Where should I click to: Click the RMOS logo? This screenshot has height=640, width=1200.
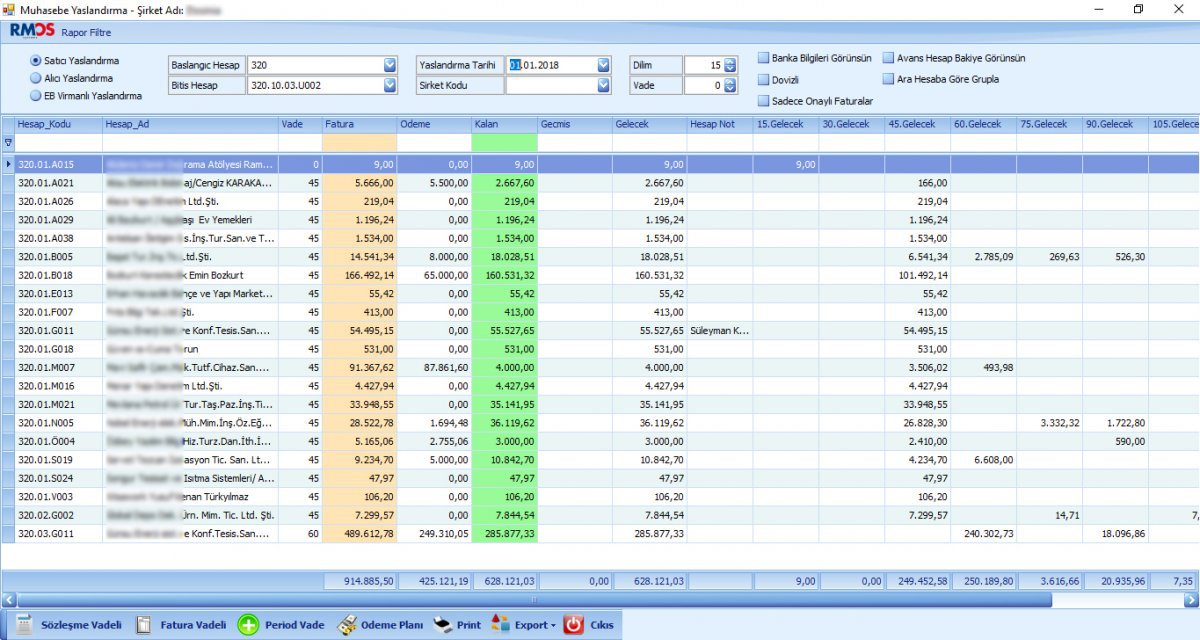(x=31, y=31)
